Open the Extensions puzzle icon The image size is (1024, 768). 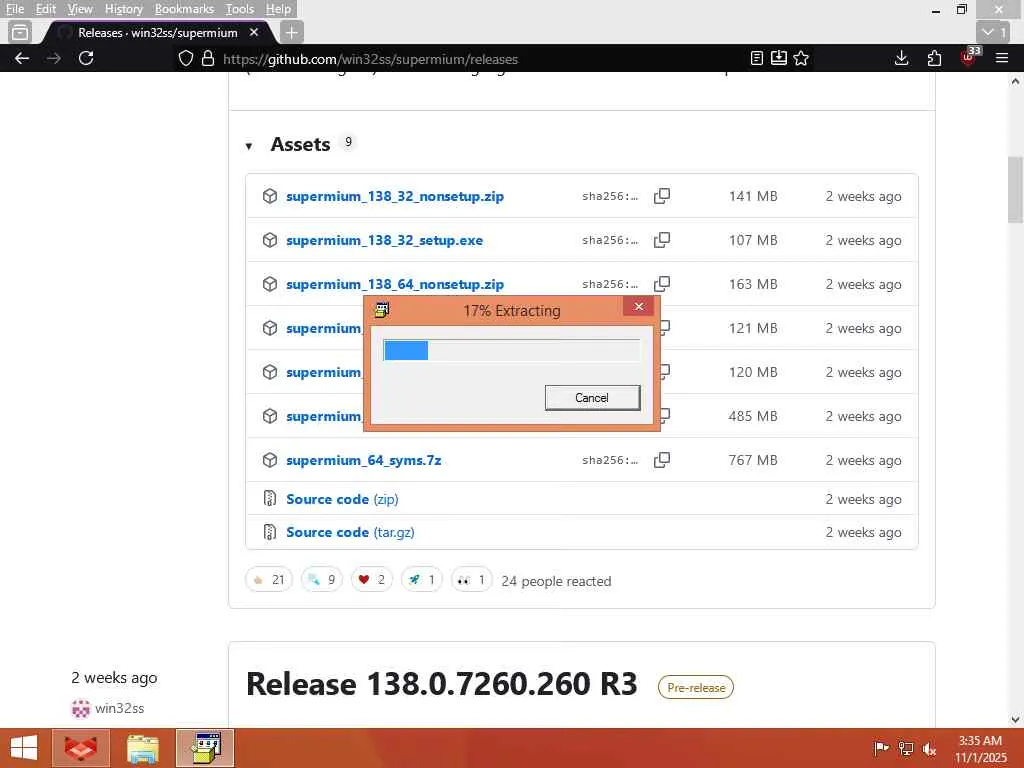pos(935,58)
